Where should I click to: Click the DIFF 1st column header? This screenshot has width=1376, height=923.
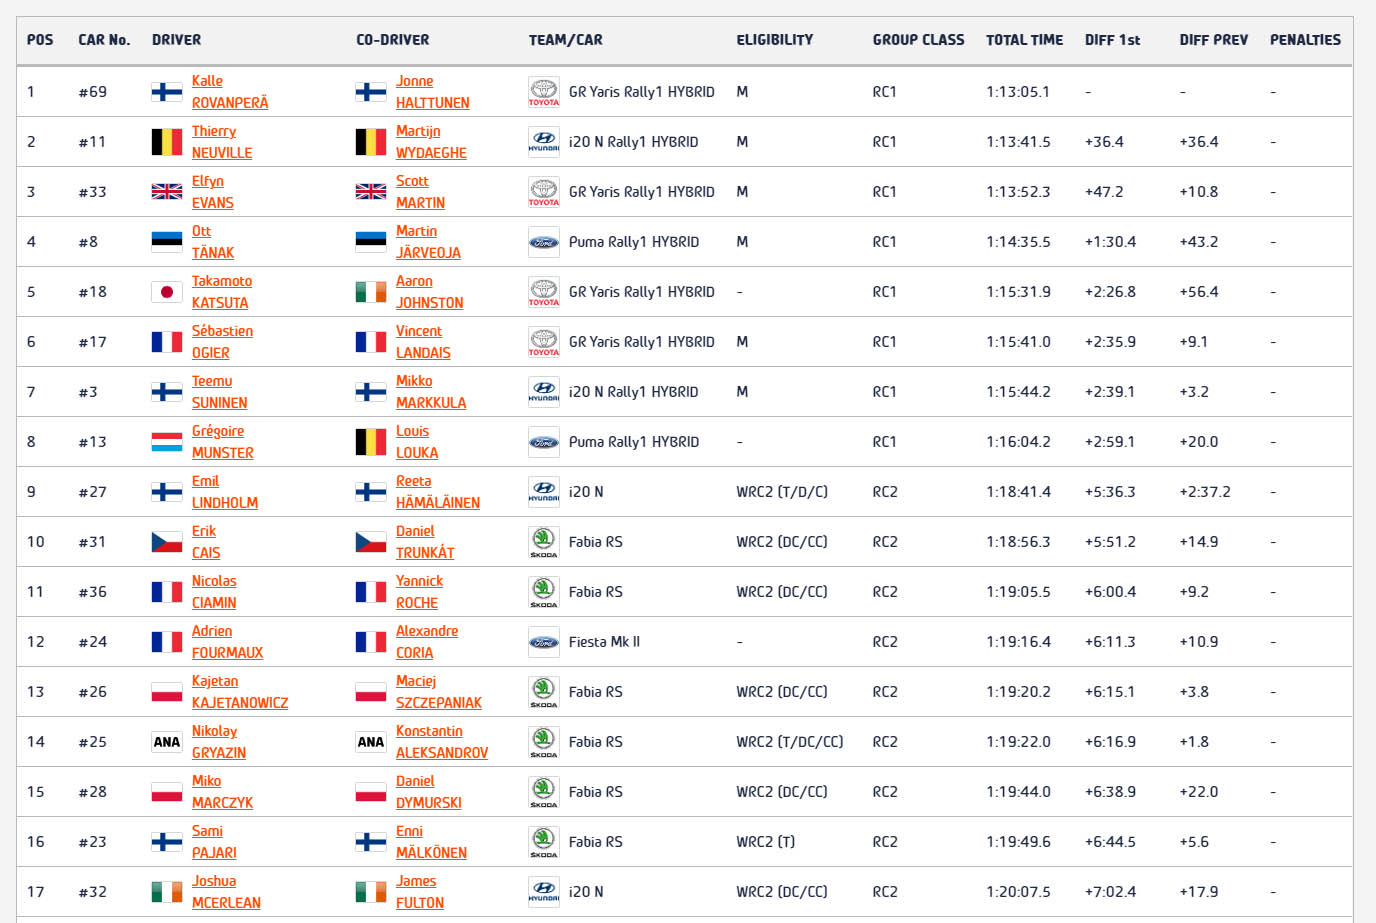tap(1112, 40)
